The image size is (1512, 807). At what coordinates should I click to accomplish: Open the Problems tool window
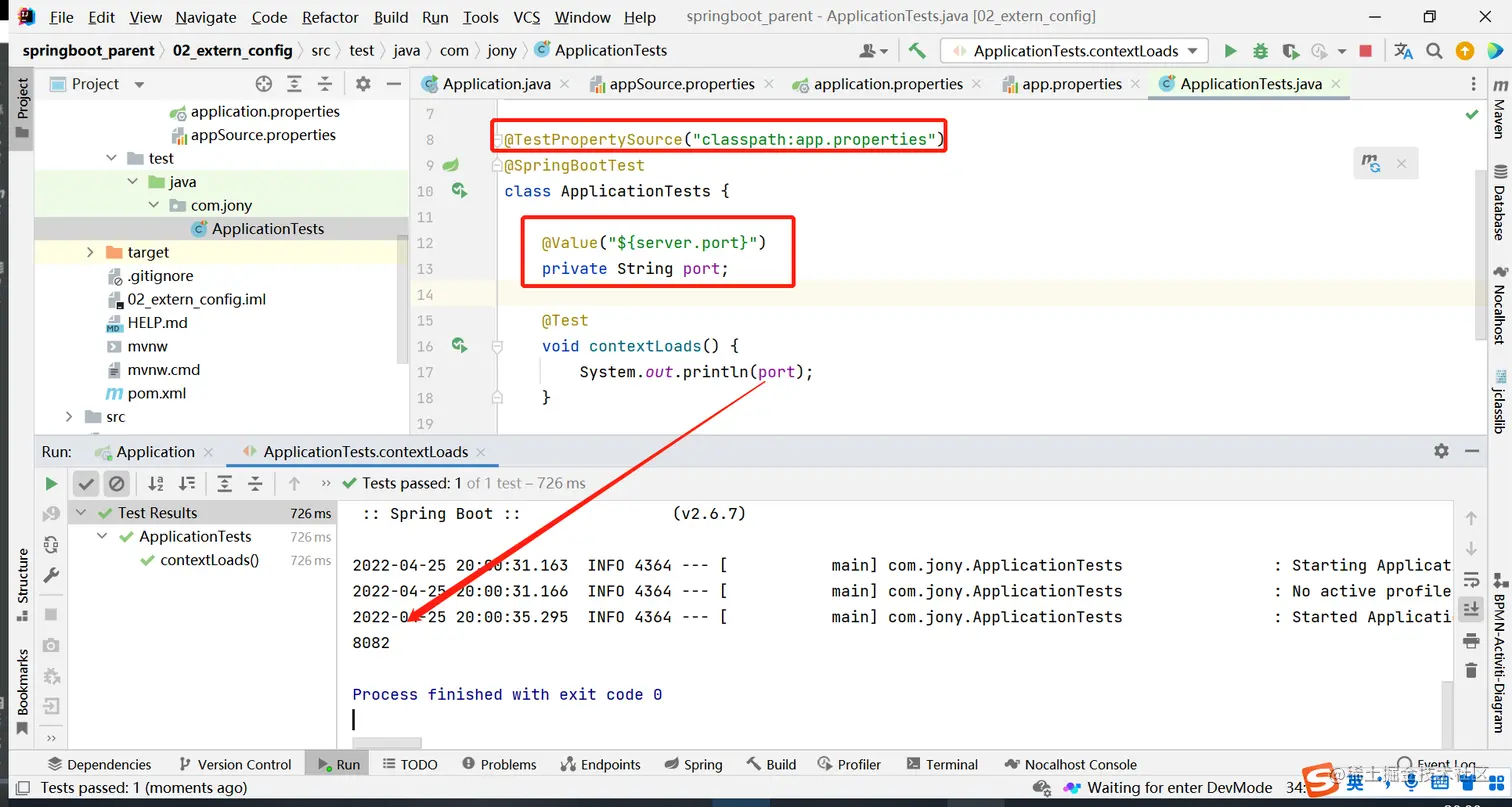(x=498, y=764)
